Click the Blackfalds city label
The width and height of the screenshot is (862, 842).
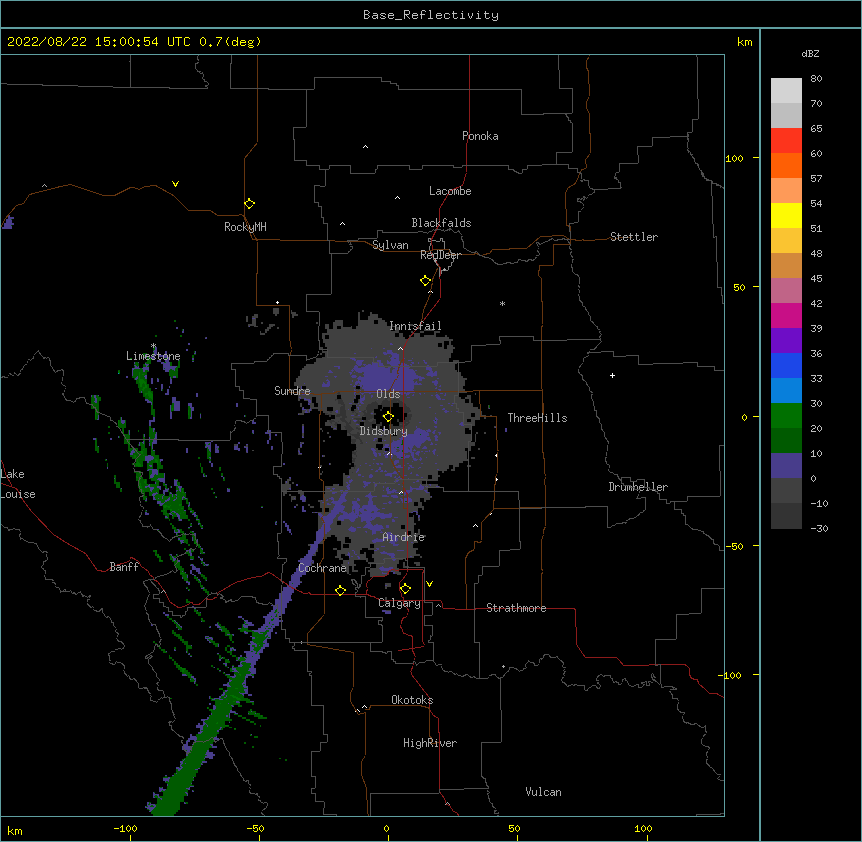pos(441,223)
